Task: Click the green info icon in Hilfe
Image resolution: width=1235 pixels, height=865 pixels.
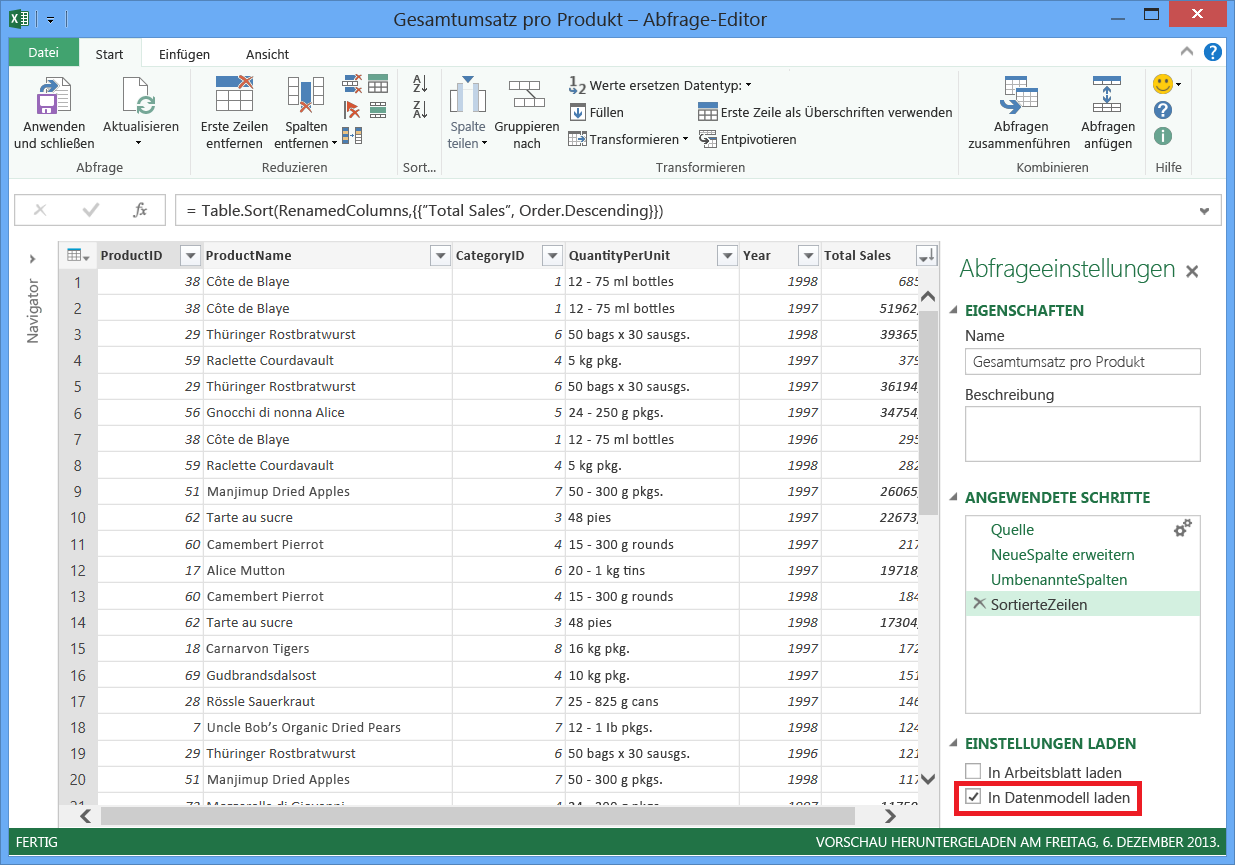Action: coord(1163,136)
